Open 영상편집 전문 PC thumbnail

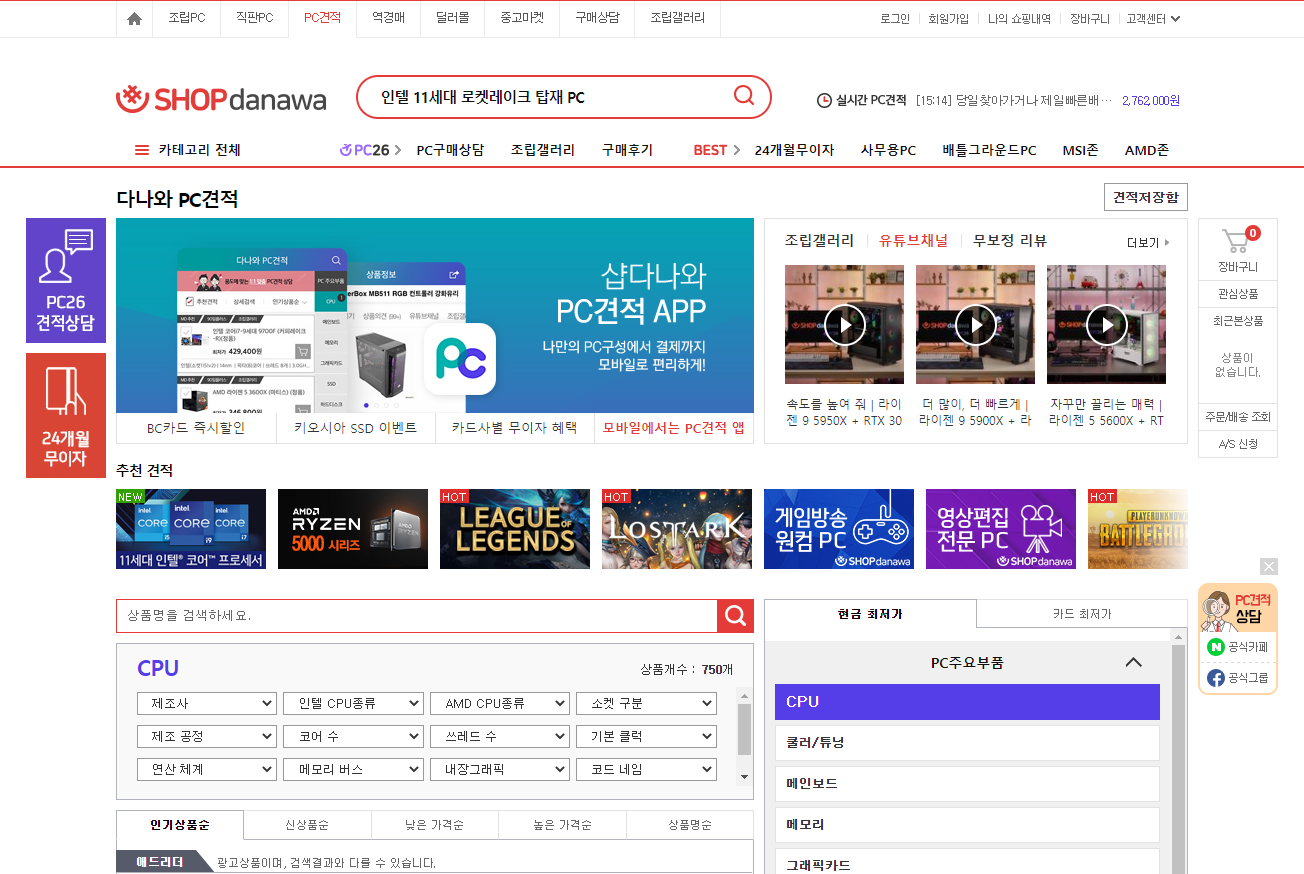tap(1001, 529)
